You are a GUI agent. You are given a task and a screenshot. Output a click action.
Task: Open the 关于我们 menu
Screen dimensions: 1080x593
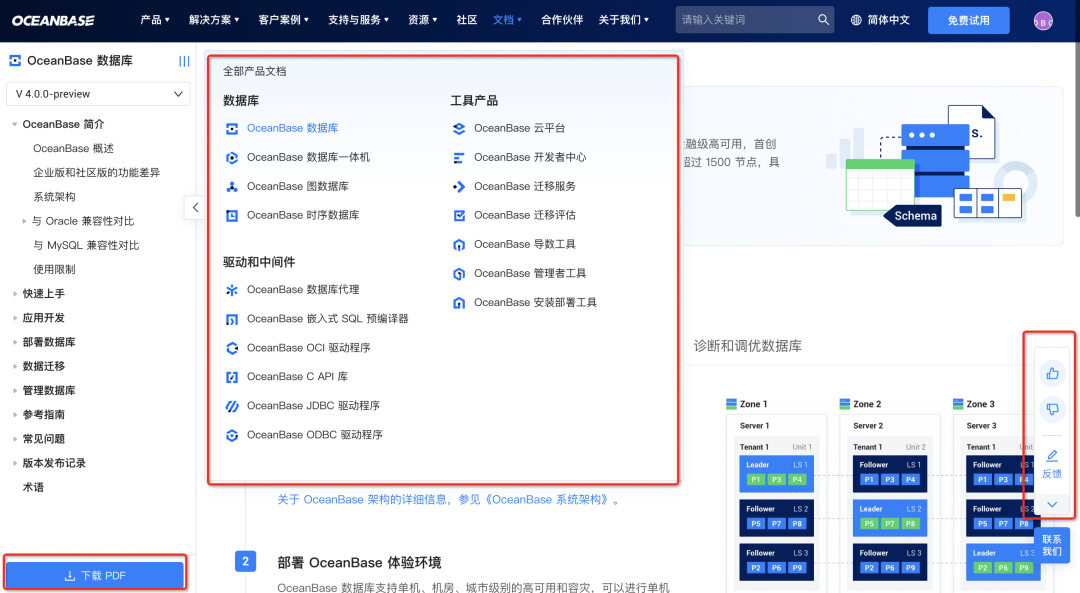(x=623, y=20)
